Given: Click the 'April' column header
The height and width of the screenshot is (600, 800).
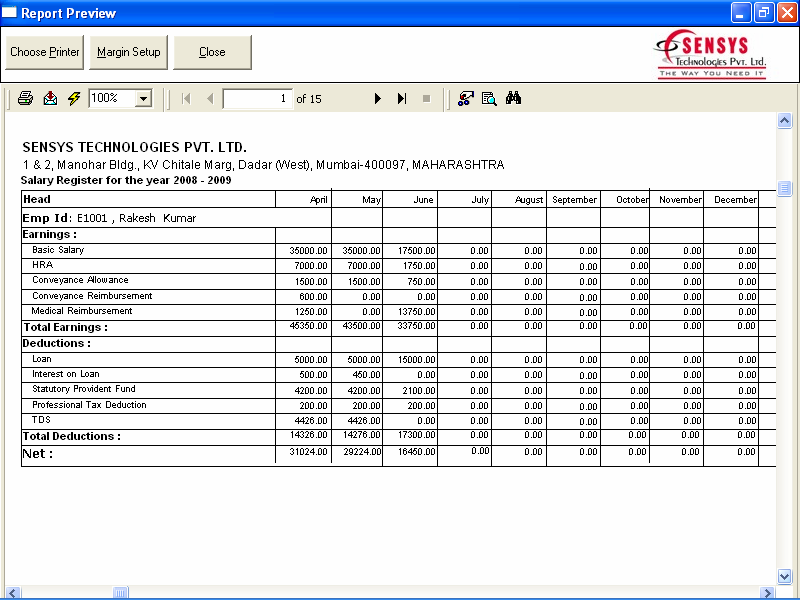Looking at the screenshot, I should coord(319,200).
